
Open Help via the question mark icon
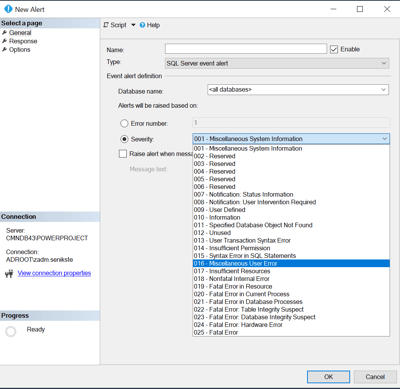(142, 25)
